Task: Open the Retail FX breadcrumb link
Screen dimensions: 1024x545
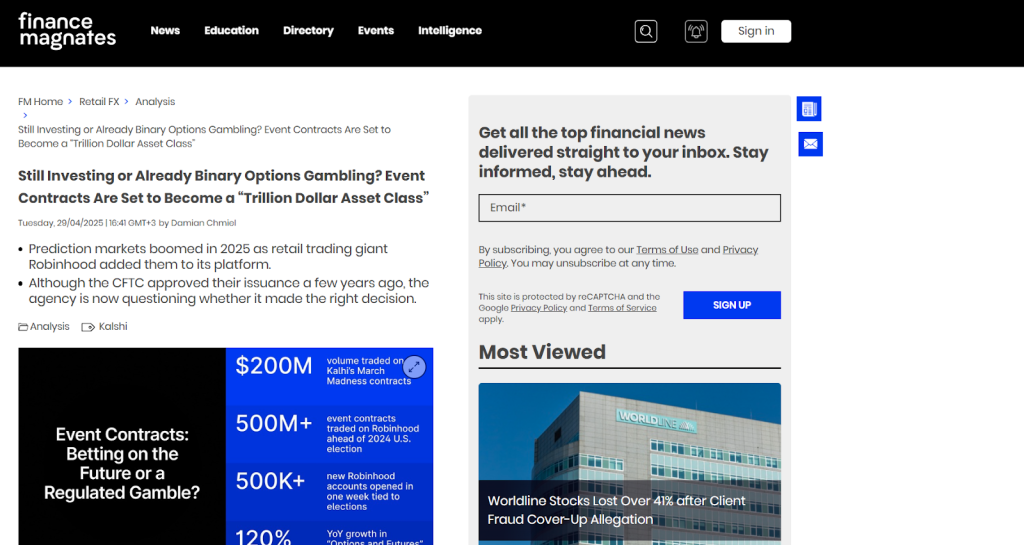Action: coord(99,102)
